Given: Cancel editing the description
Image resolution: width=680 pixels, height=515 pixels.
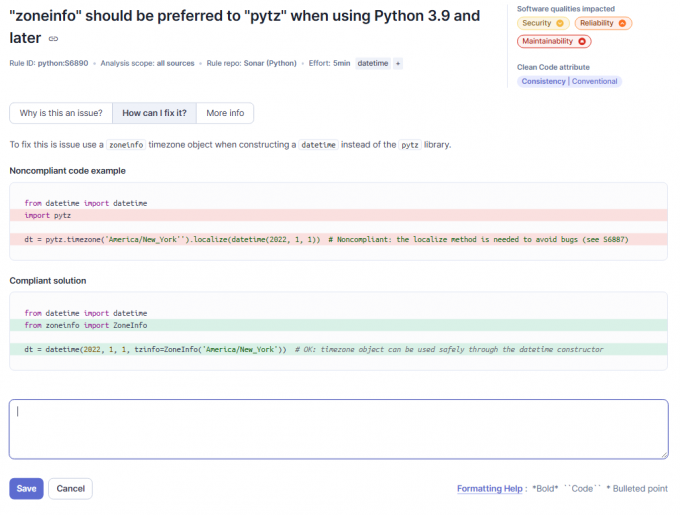Looking at the screenshot, I should (x=70, y=489).
